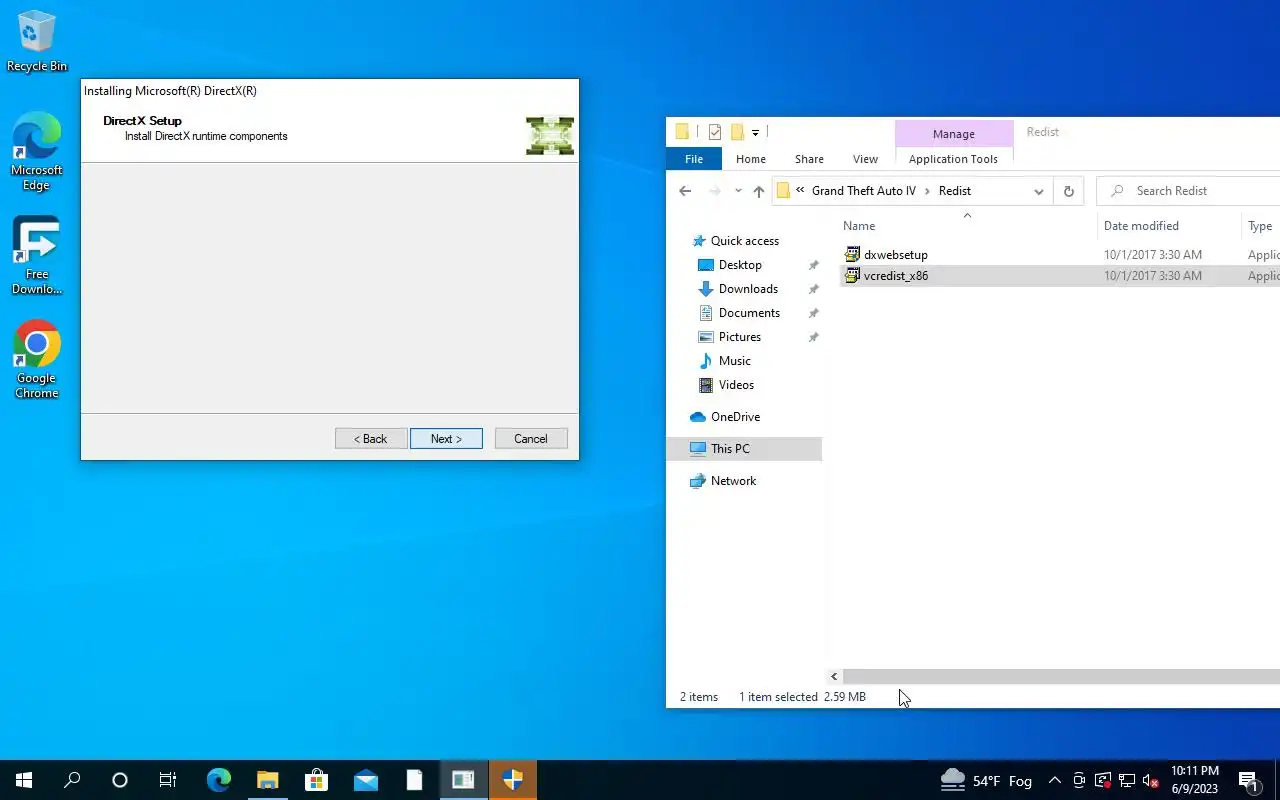Screen dimensions: 1280x800
Task: Open Recycle Bin on desktop
Action: pyautogui.click(x=37, y=41)
